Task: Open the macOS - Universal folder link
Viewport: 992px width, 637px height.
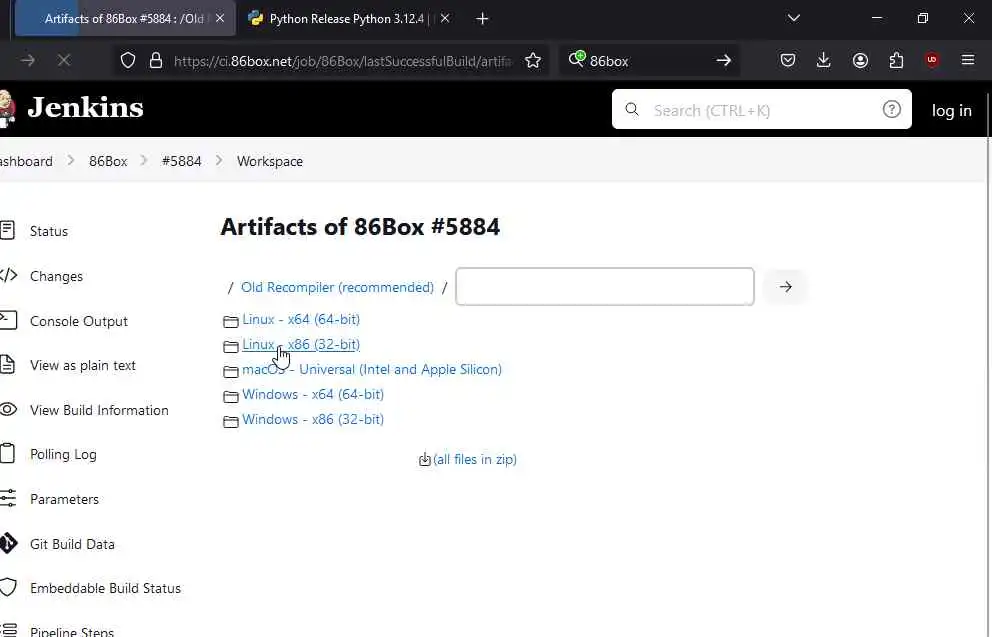Action: pos(371,369)
